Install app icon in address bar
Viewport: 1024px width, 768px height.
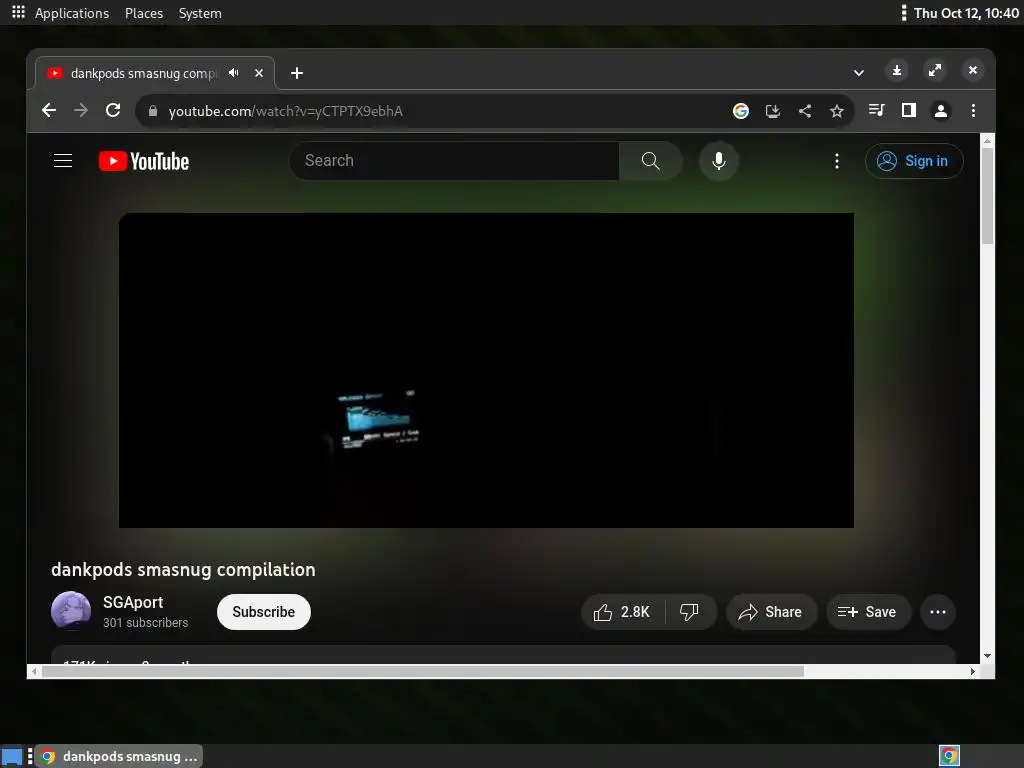pyautogui.click(x=773, y=111)
